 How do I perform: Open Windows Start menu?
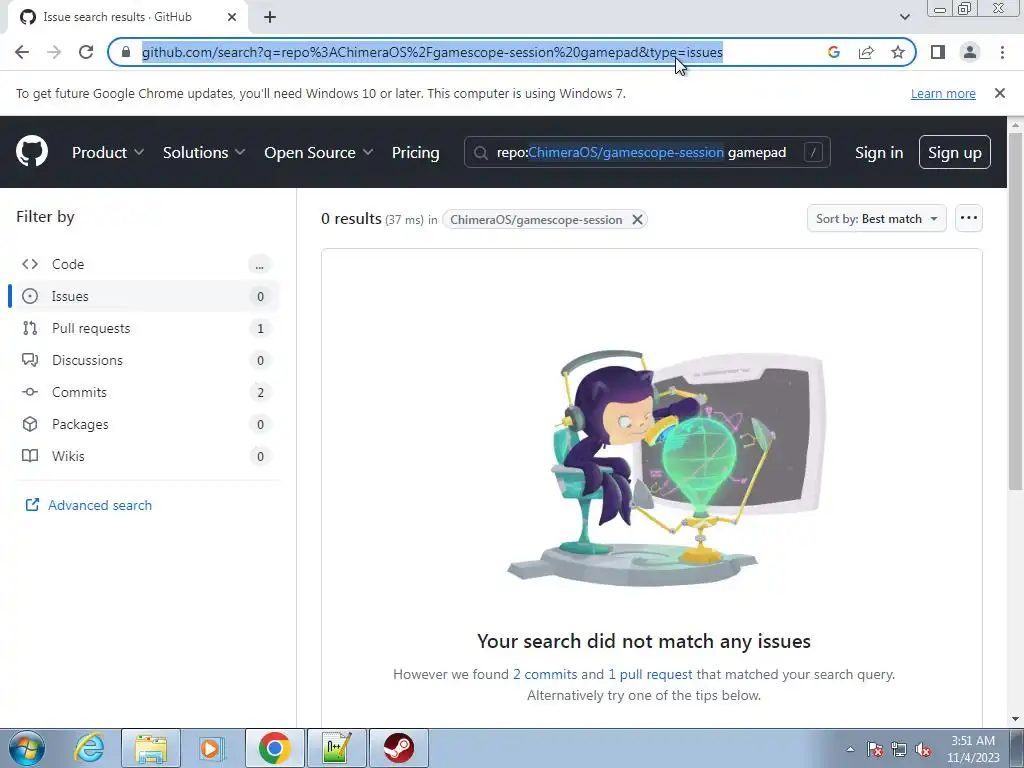point(26,748)
